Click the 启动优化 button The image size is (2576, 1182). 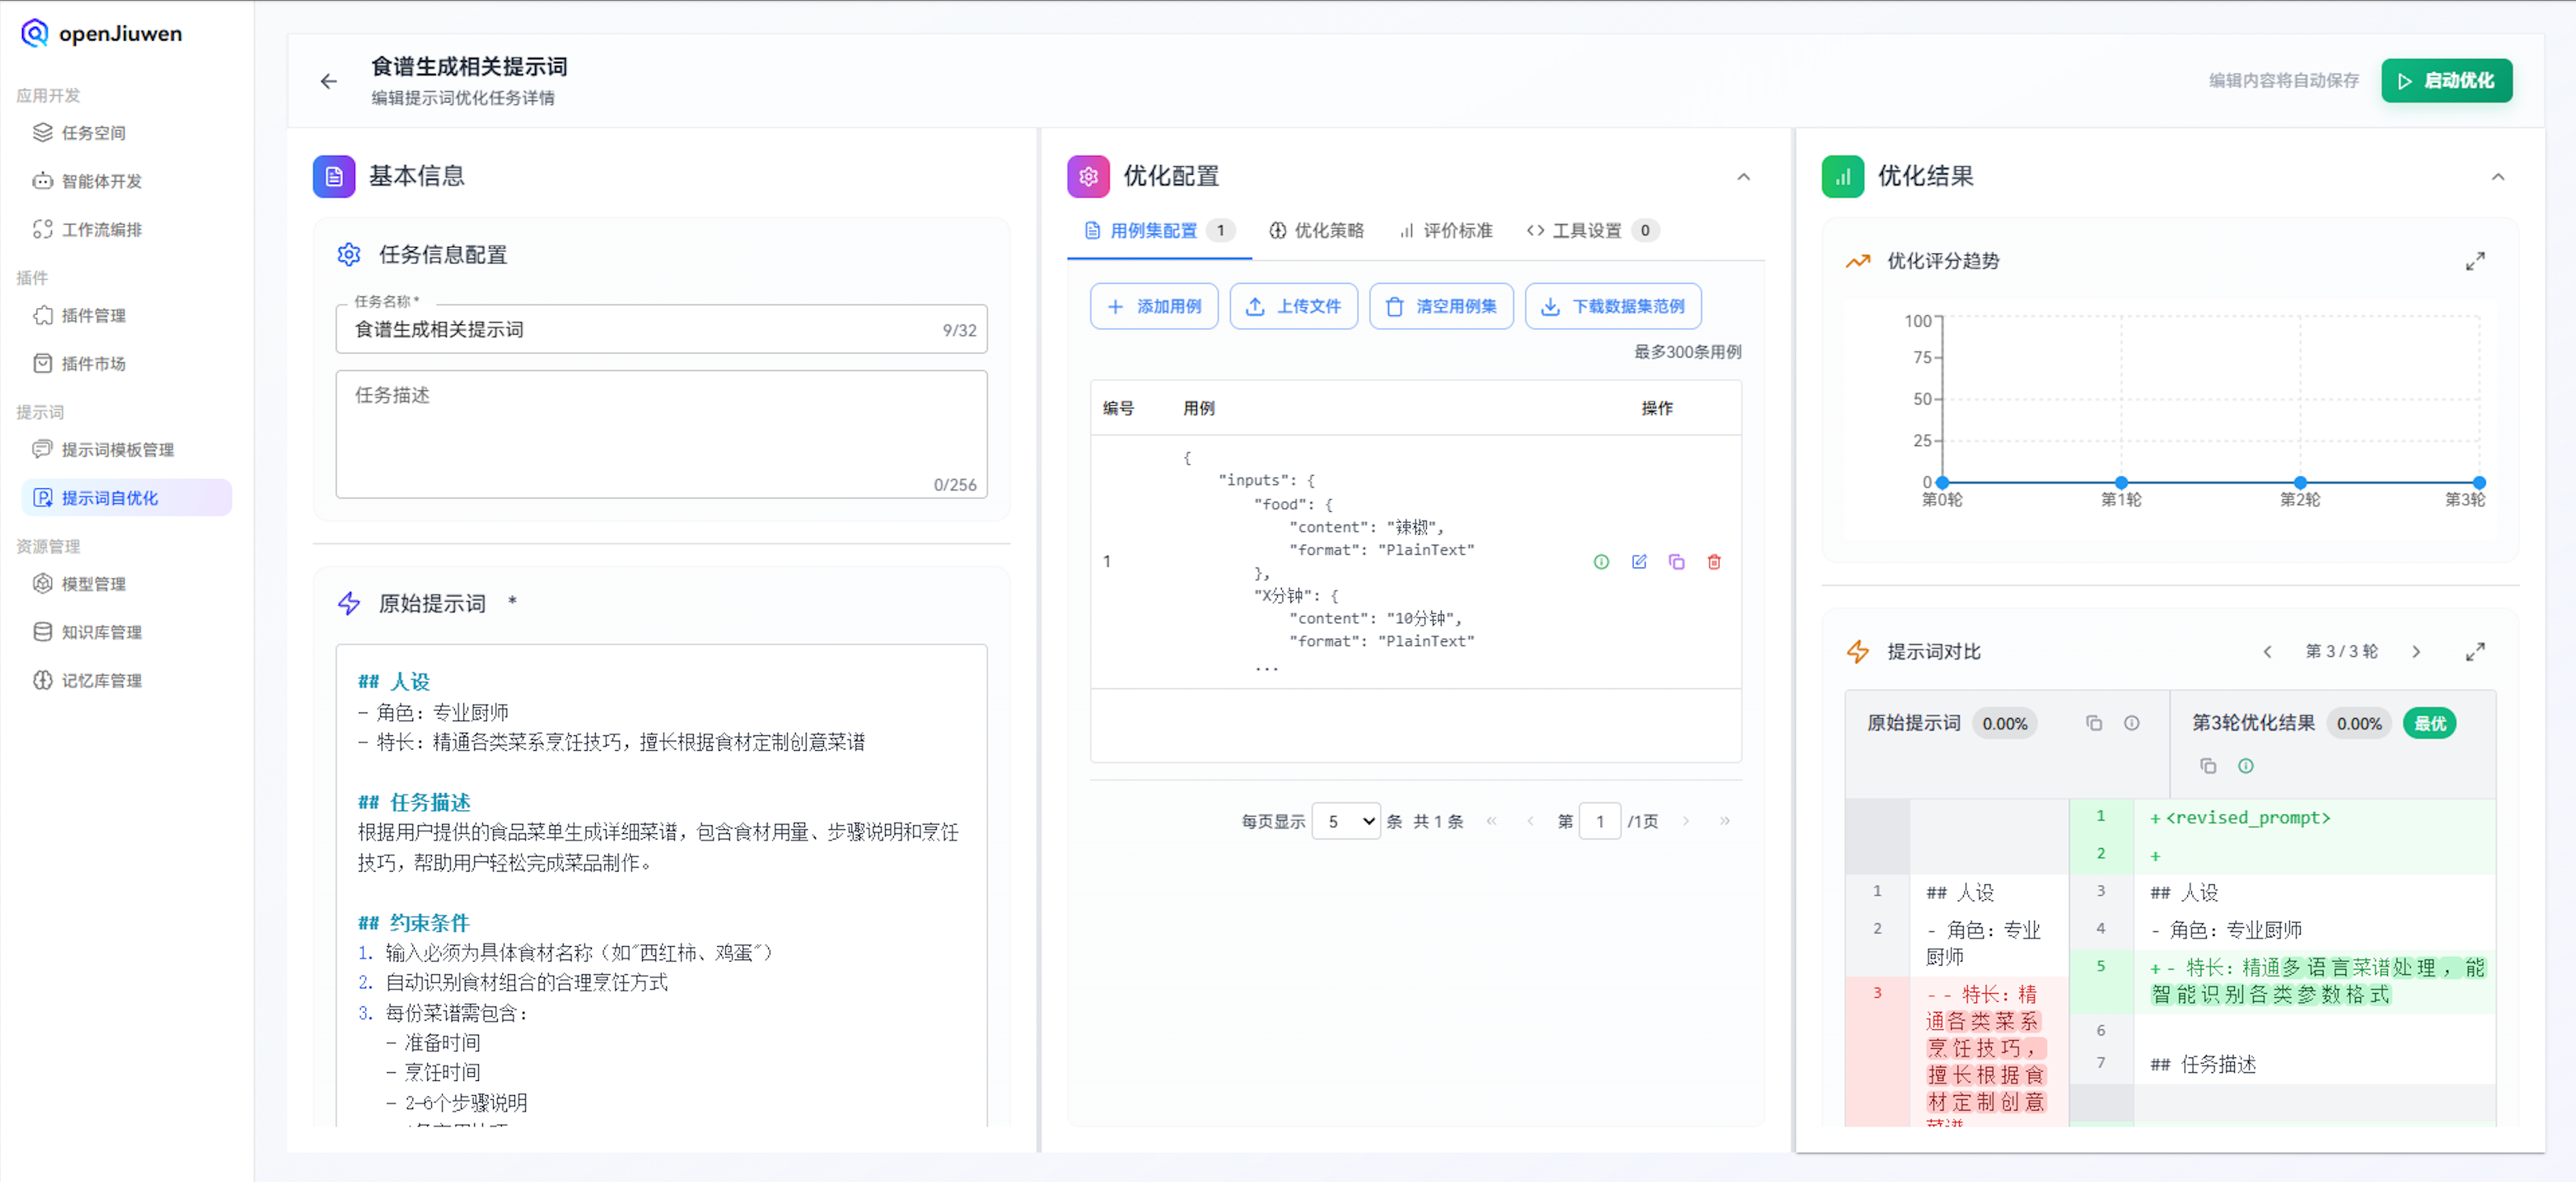point(2445,81)
